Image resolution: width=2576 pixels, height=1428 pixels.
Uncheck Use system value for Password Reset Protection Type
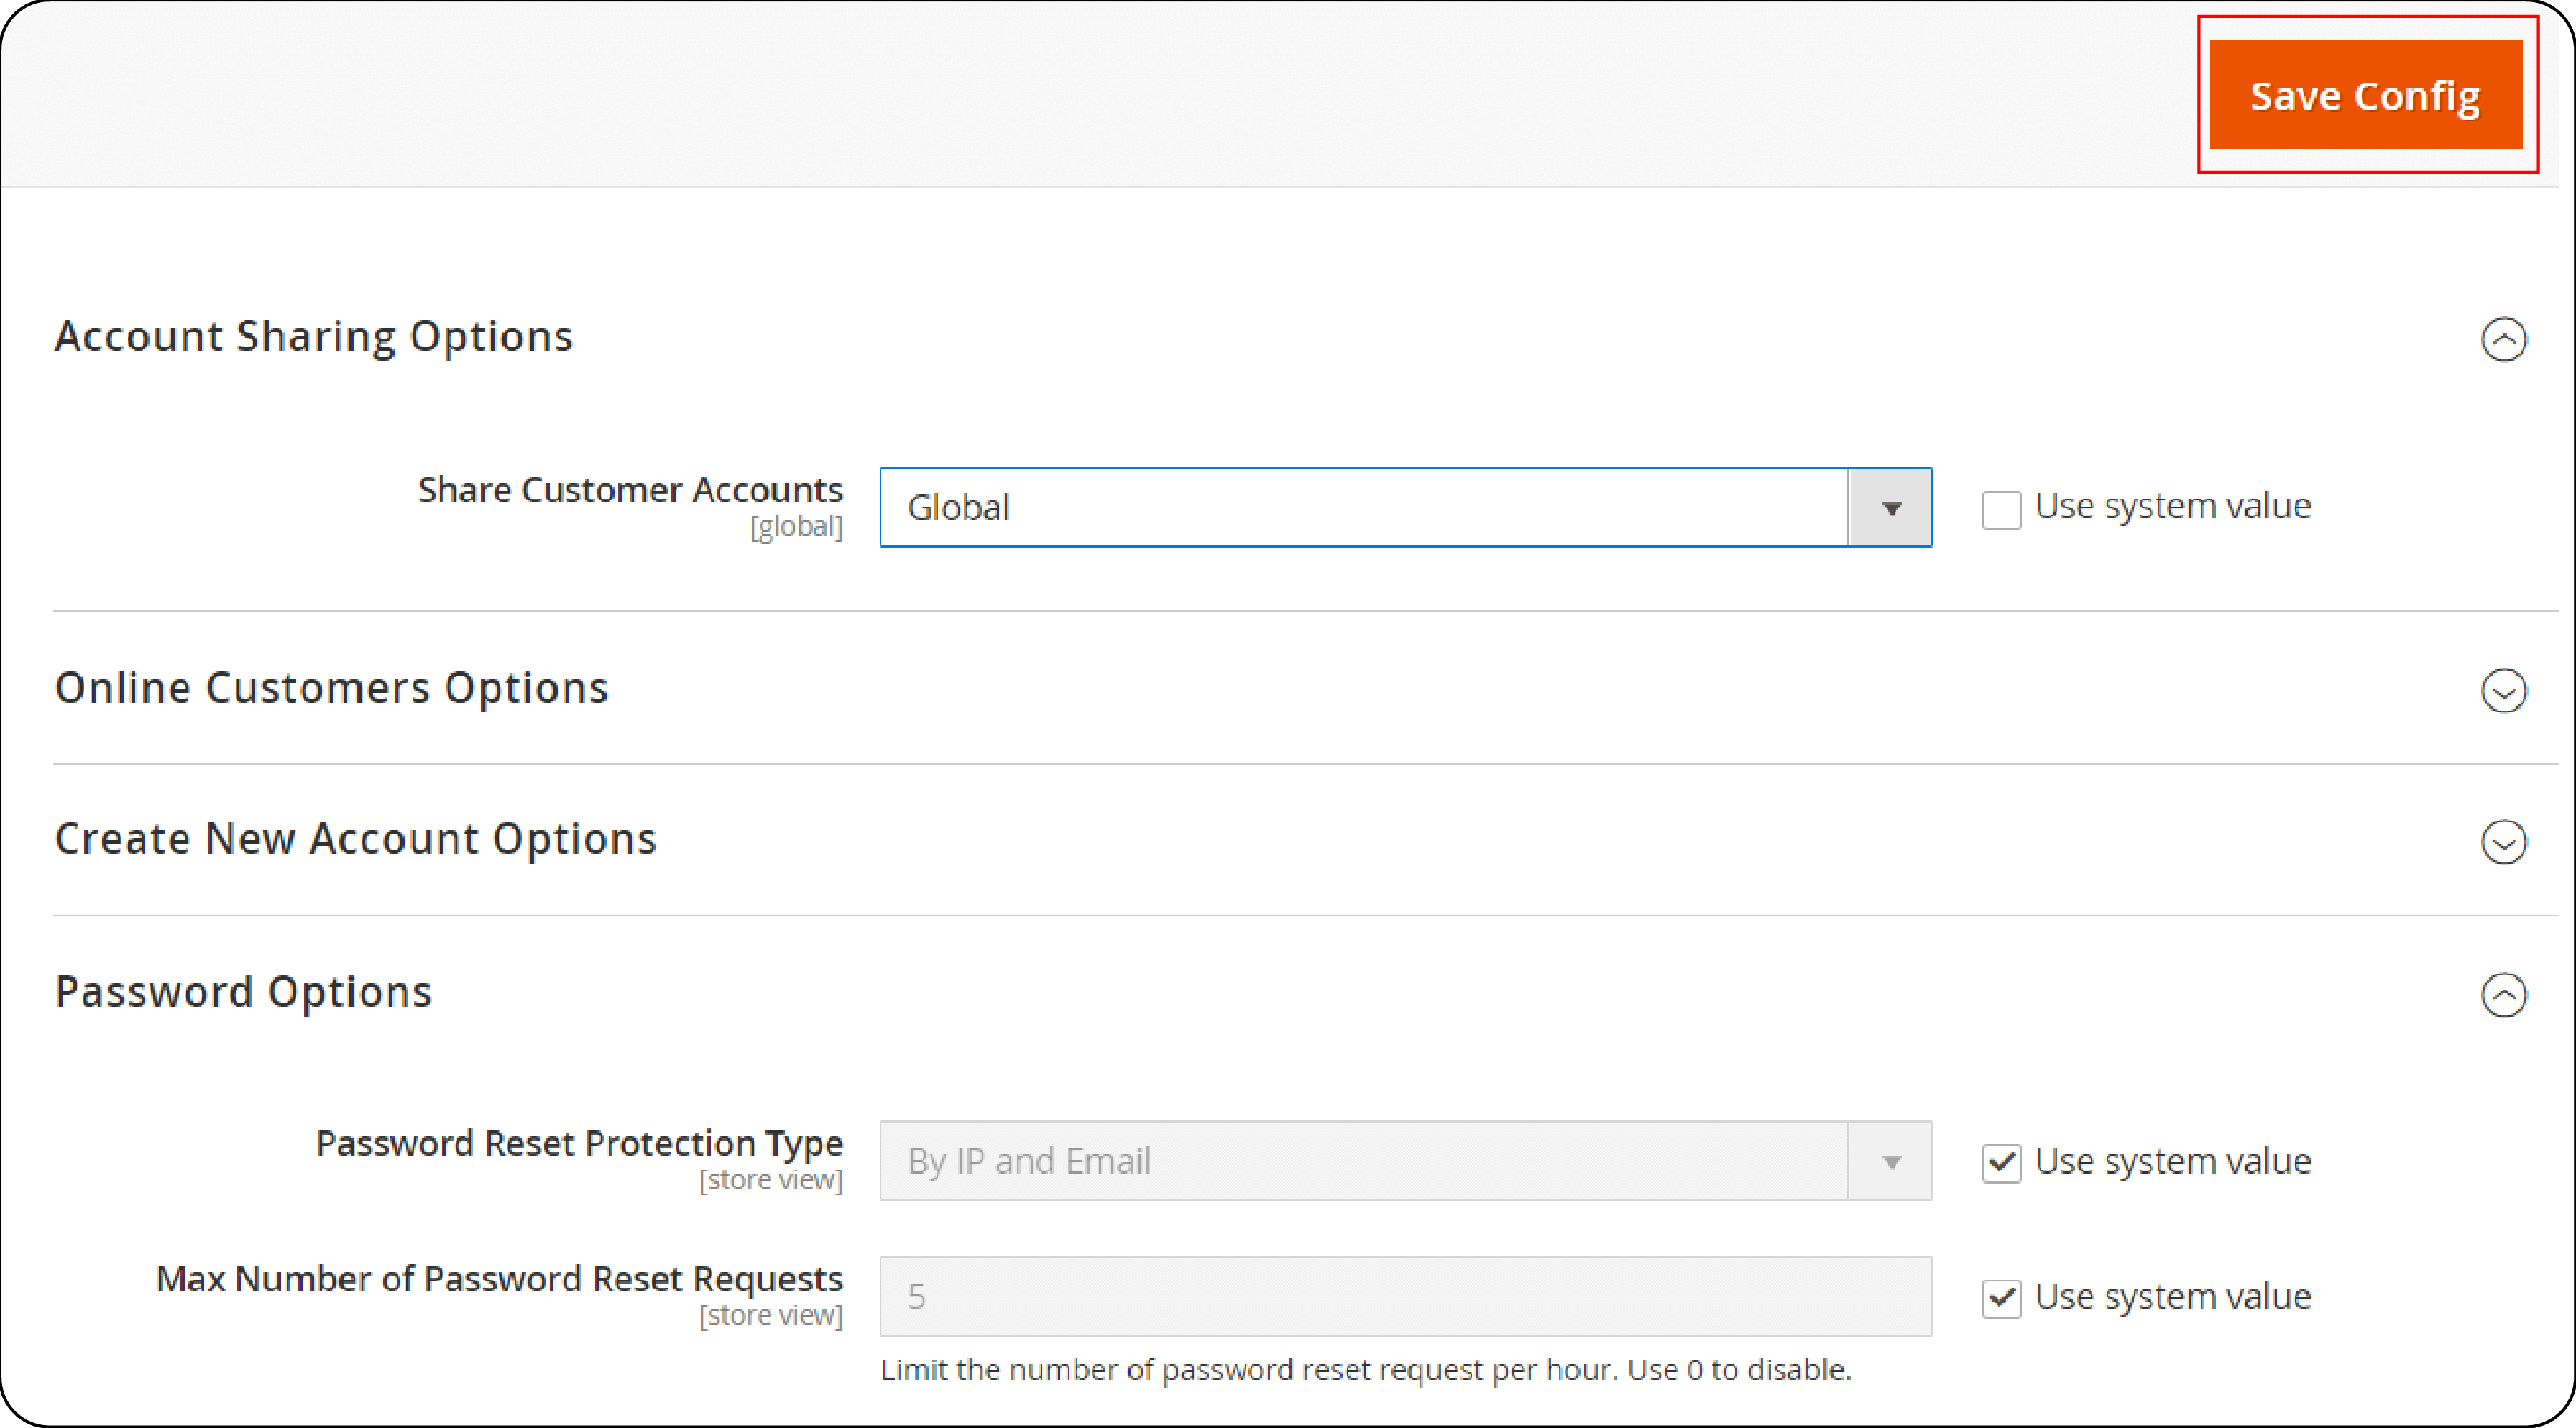click(x=2001, y=1163)
